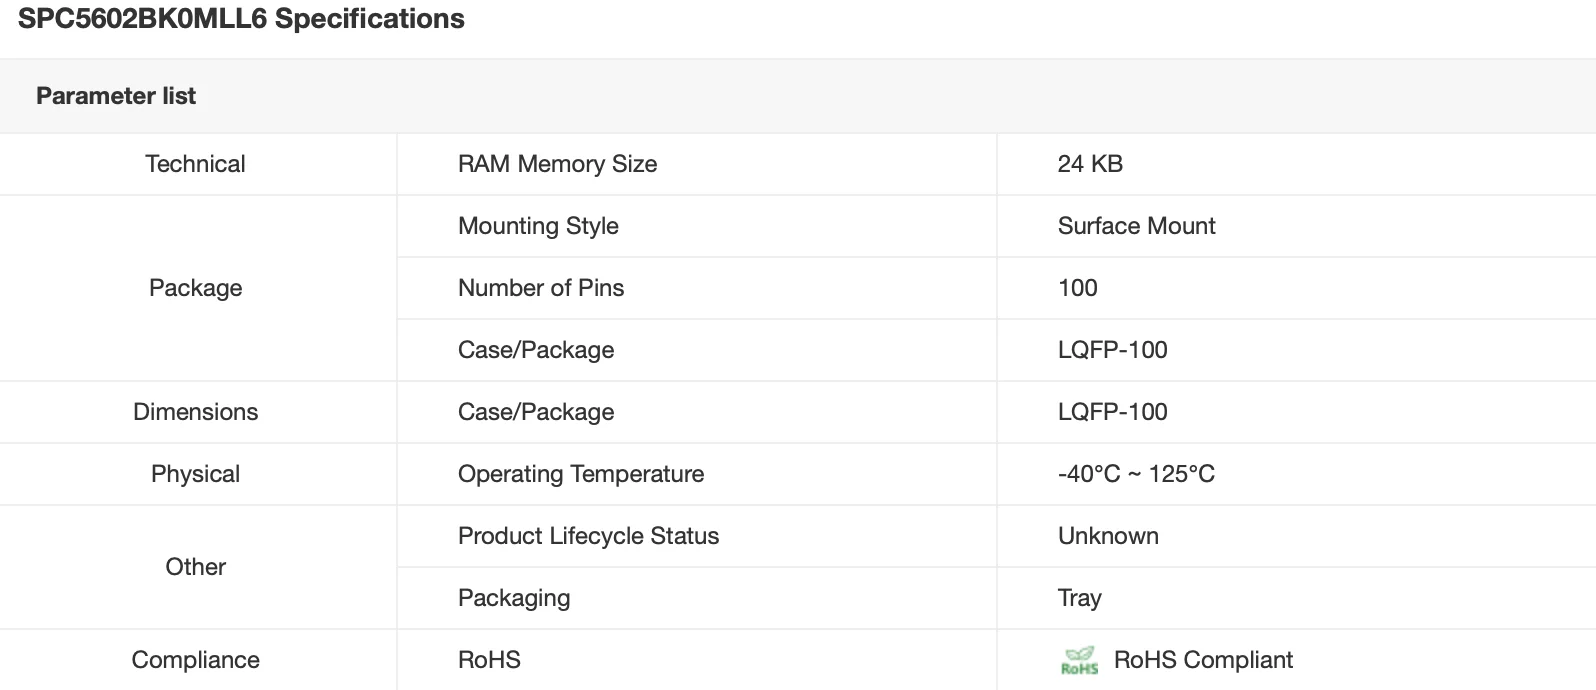Select the Tray packaging value
1596x690 pixels.
click(x=1079, y=598)
